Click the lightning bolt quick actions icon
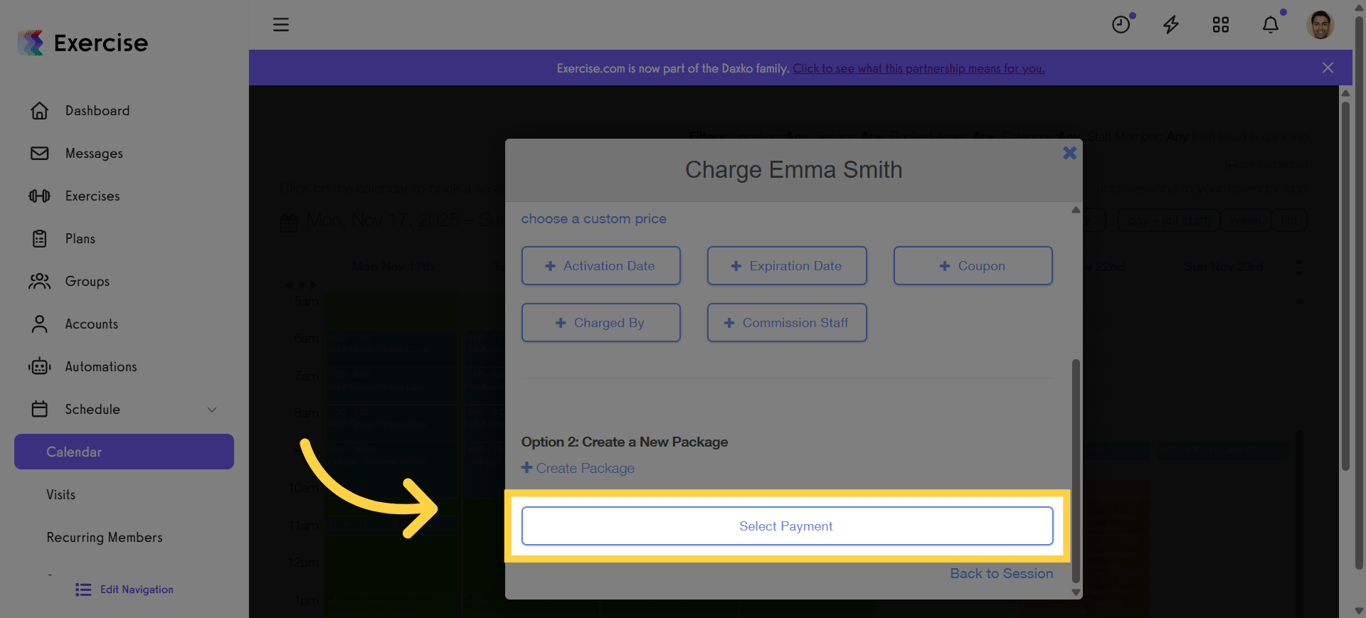The height and width of the screenshot is (618, 1366). 1170,24
